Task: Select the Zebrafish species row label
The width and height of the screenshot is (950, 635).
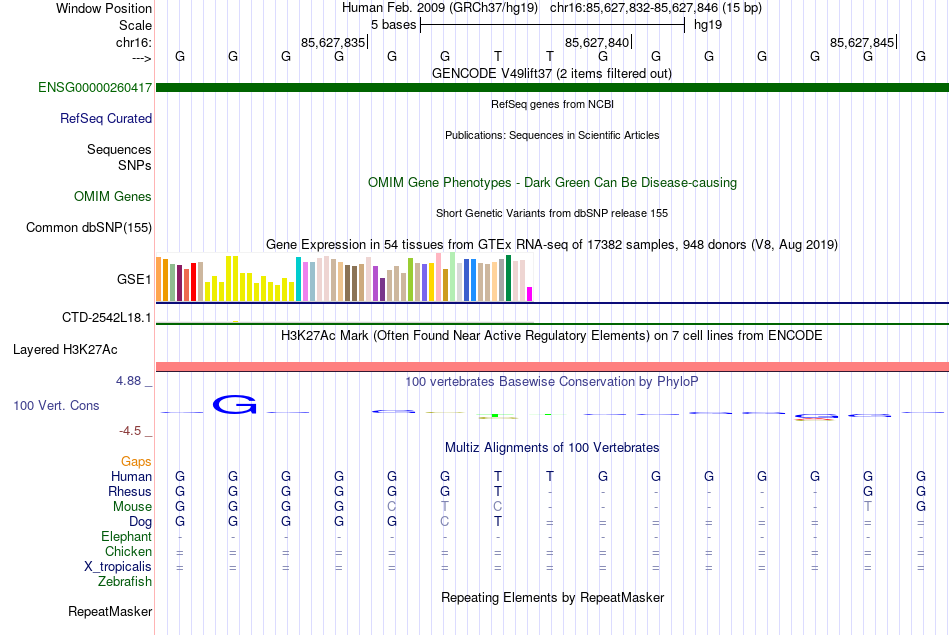Action: (x=124, y=581)
